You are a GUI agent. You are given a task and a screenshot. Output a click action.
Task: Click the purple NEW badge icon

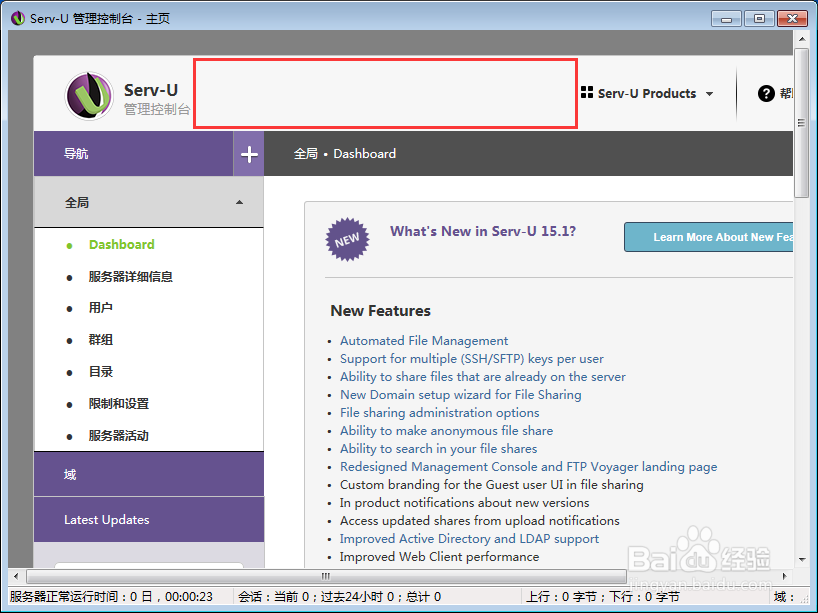[347, 239]
